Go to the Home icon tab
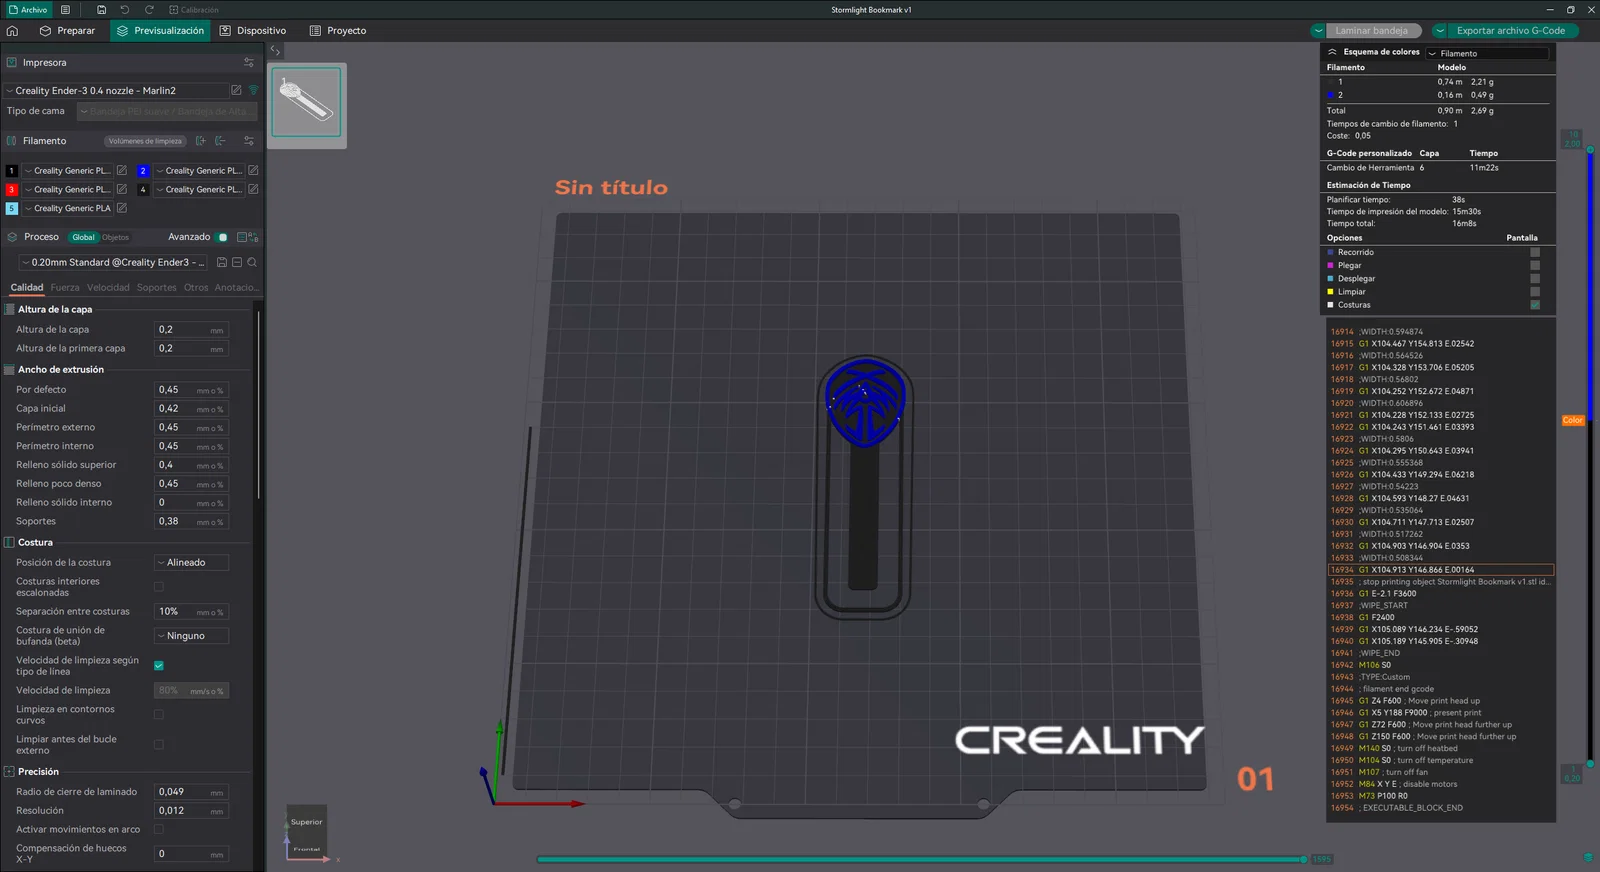 coord(12,31)
